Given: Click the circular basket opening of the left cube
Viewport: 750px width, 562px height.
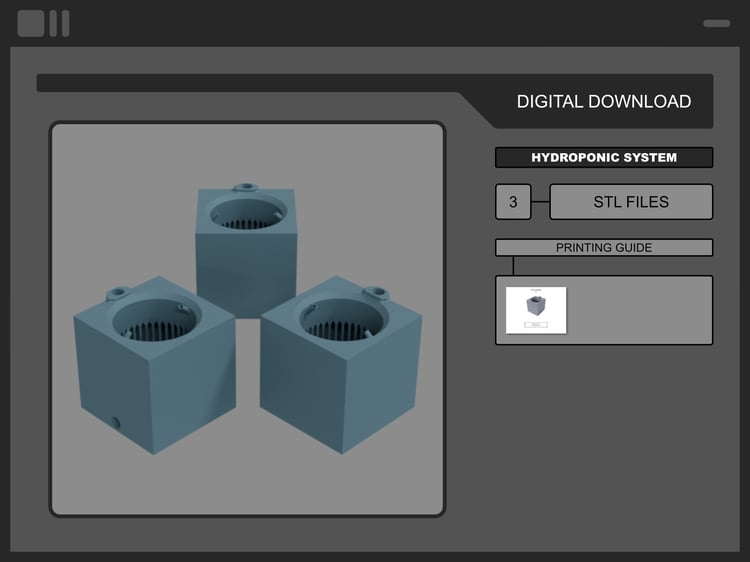Looking at the screenshot, I should point(156,320).
